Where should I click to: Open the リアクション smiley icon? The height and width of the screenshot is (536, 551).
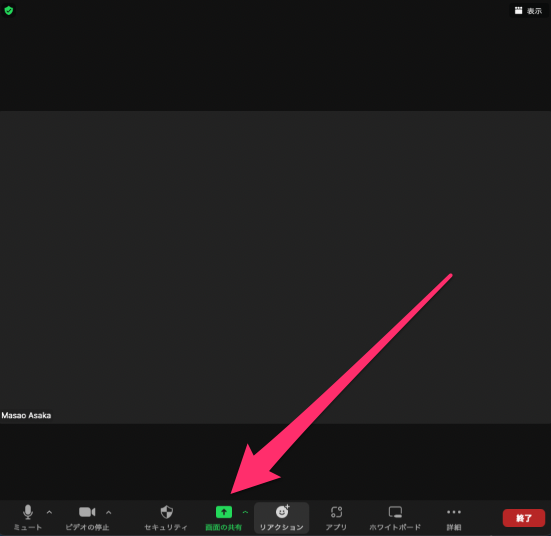click(x=282, y=512)
